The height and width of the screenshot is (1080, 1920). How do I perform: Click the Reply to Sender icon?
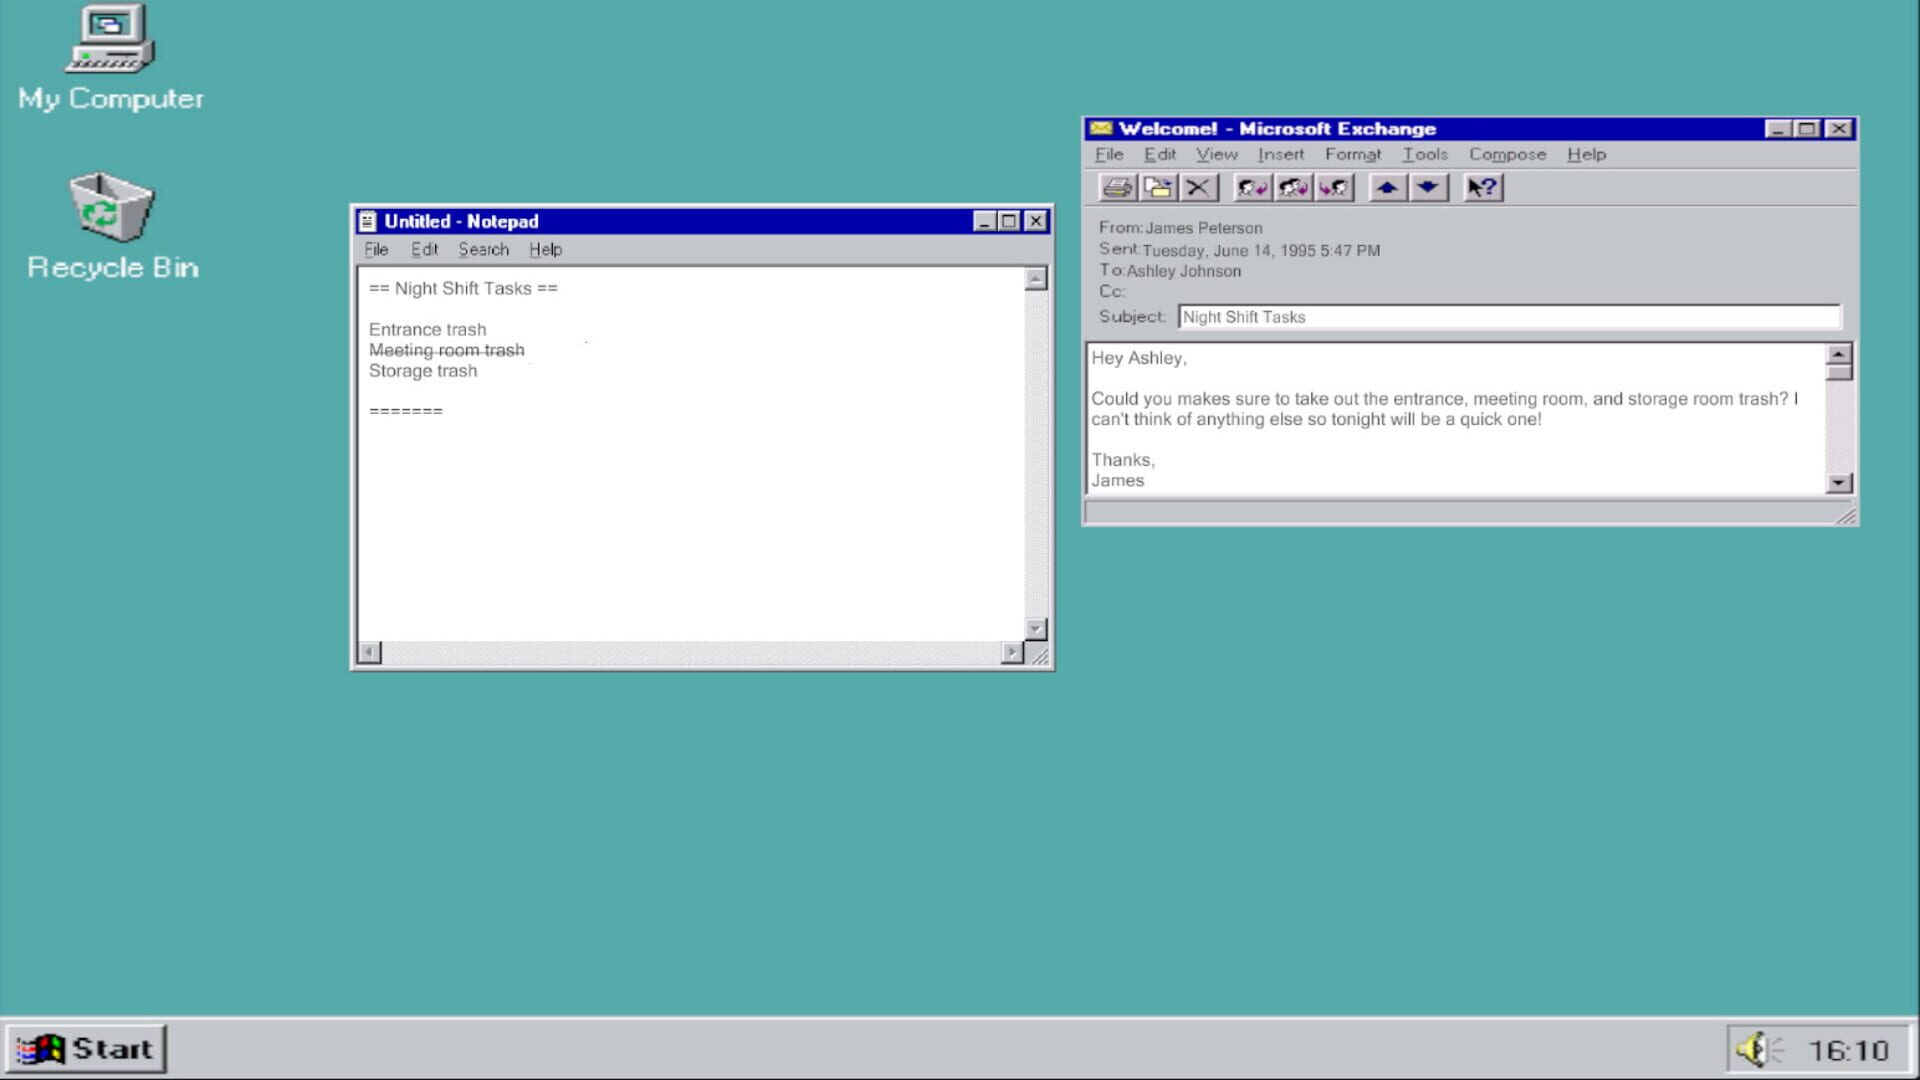pos(1252,188)
